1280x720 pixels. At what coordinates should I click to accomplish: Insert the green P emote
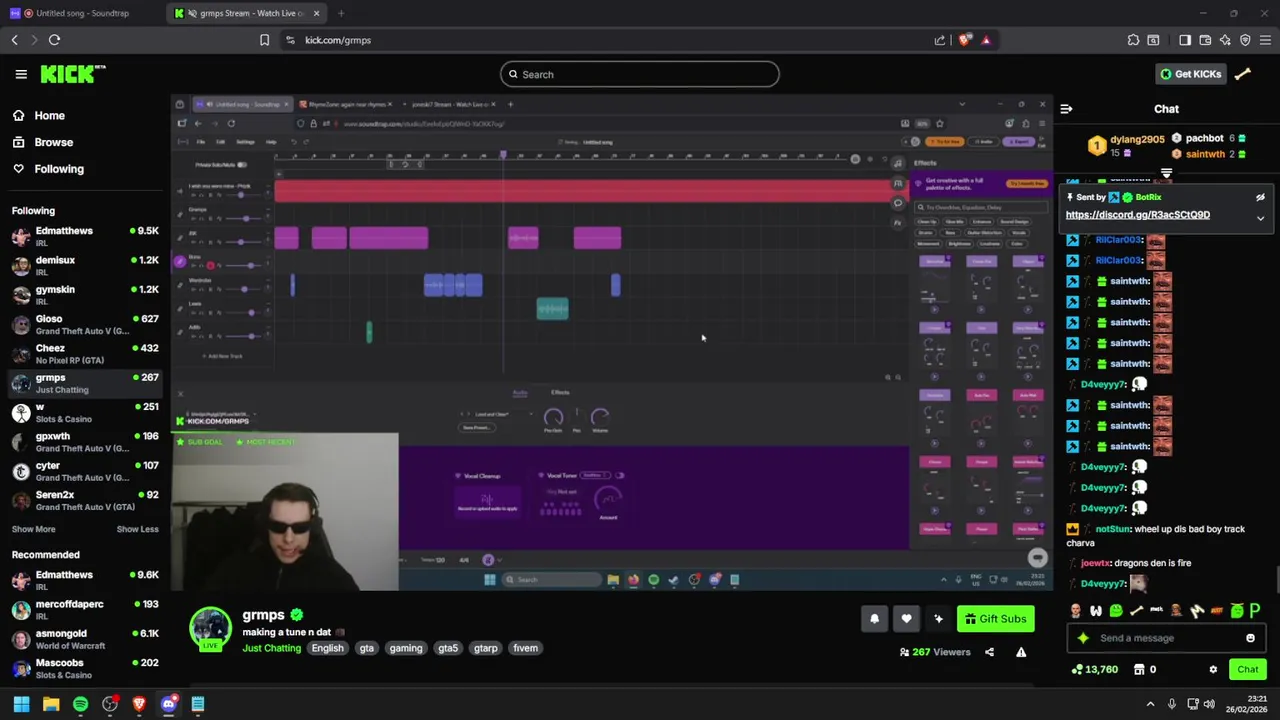click(x=1255, y=611)
